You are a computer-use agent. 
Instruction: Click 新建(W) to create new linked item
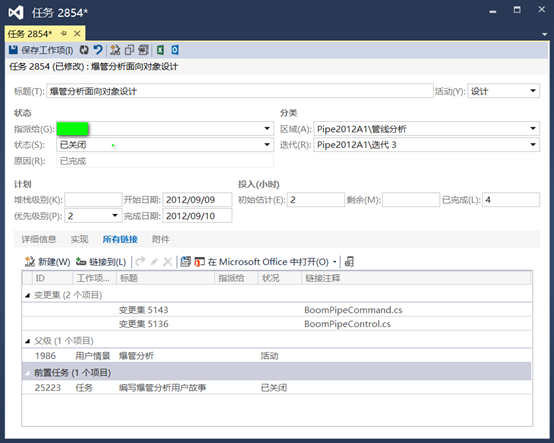coord(47,262)
